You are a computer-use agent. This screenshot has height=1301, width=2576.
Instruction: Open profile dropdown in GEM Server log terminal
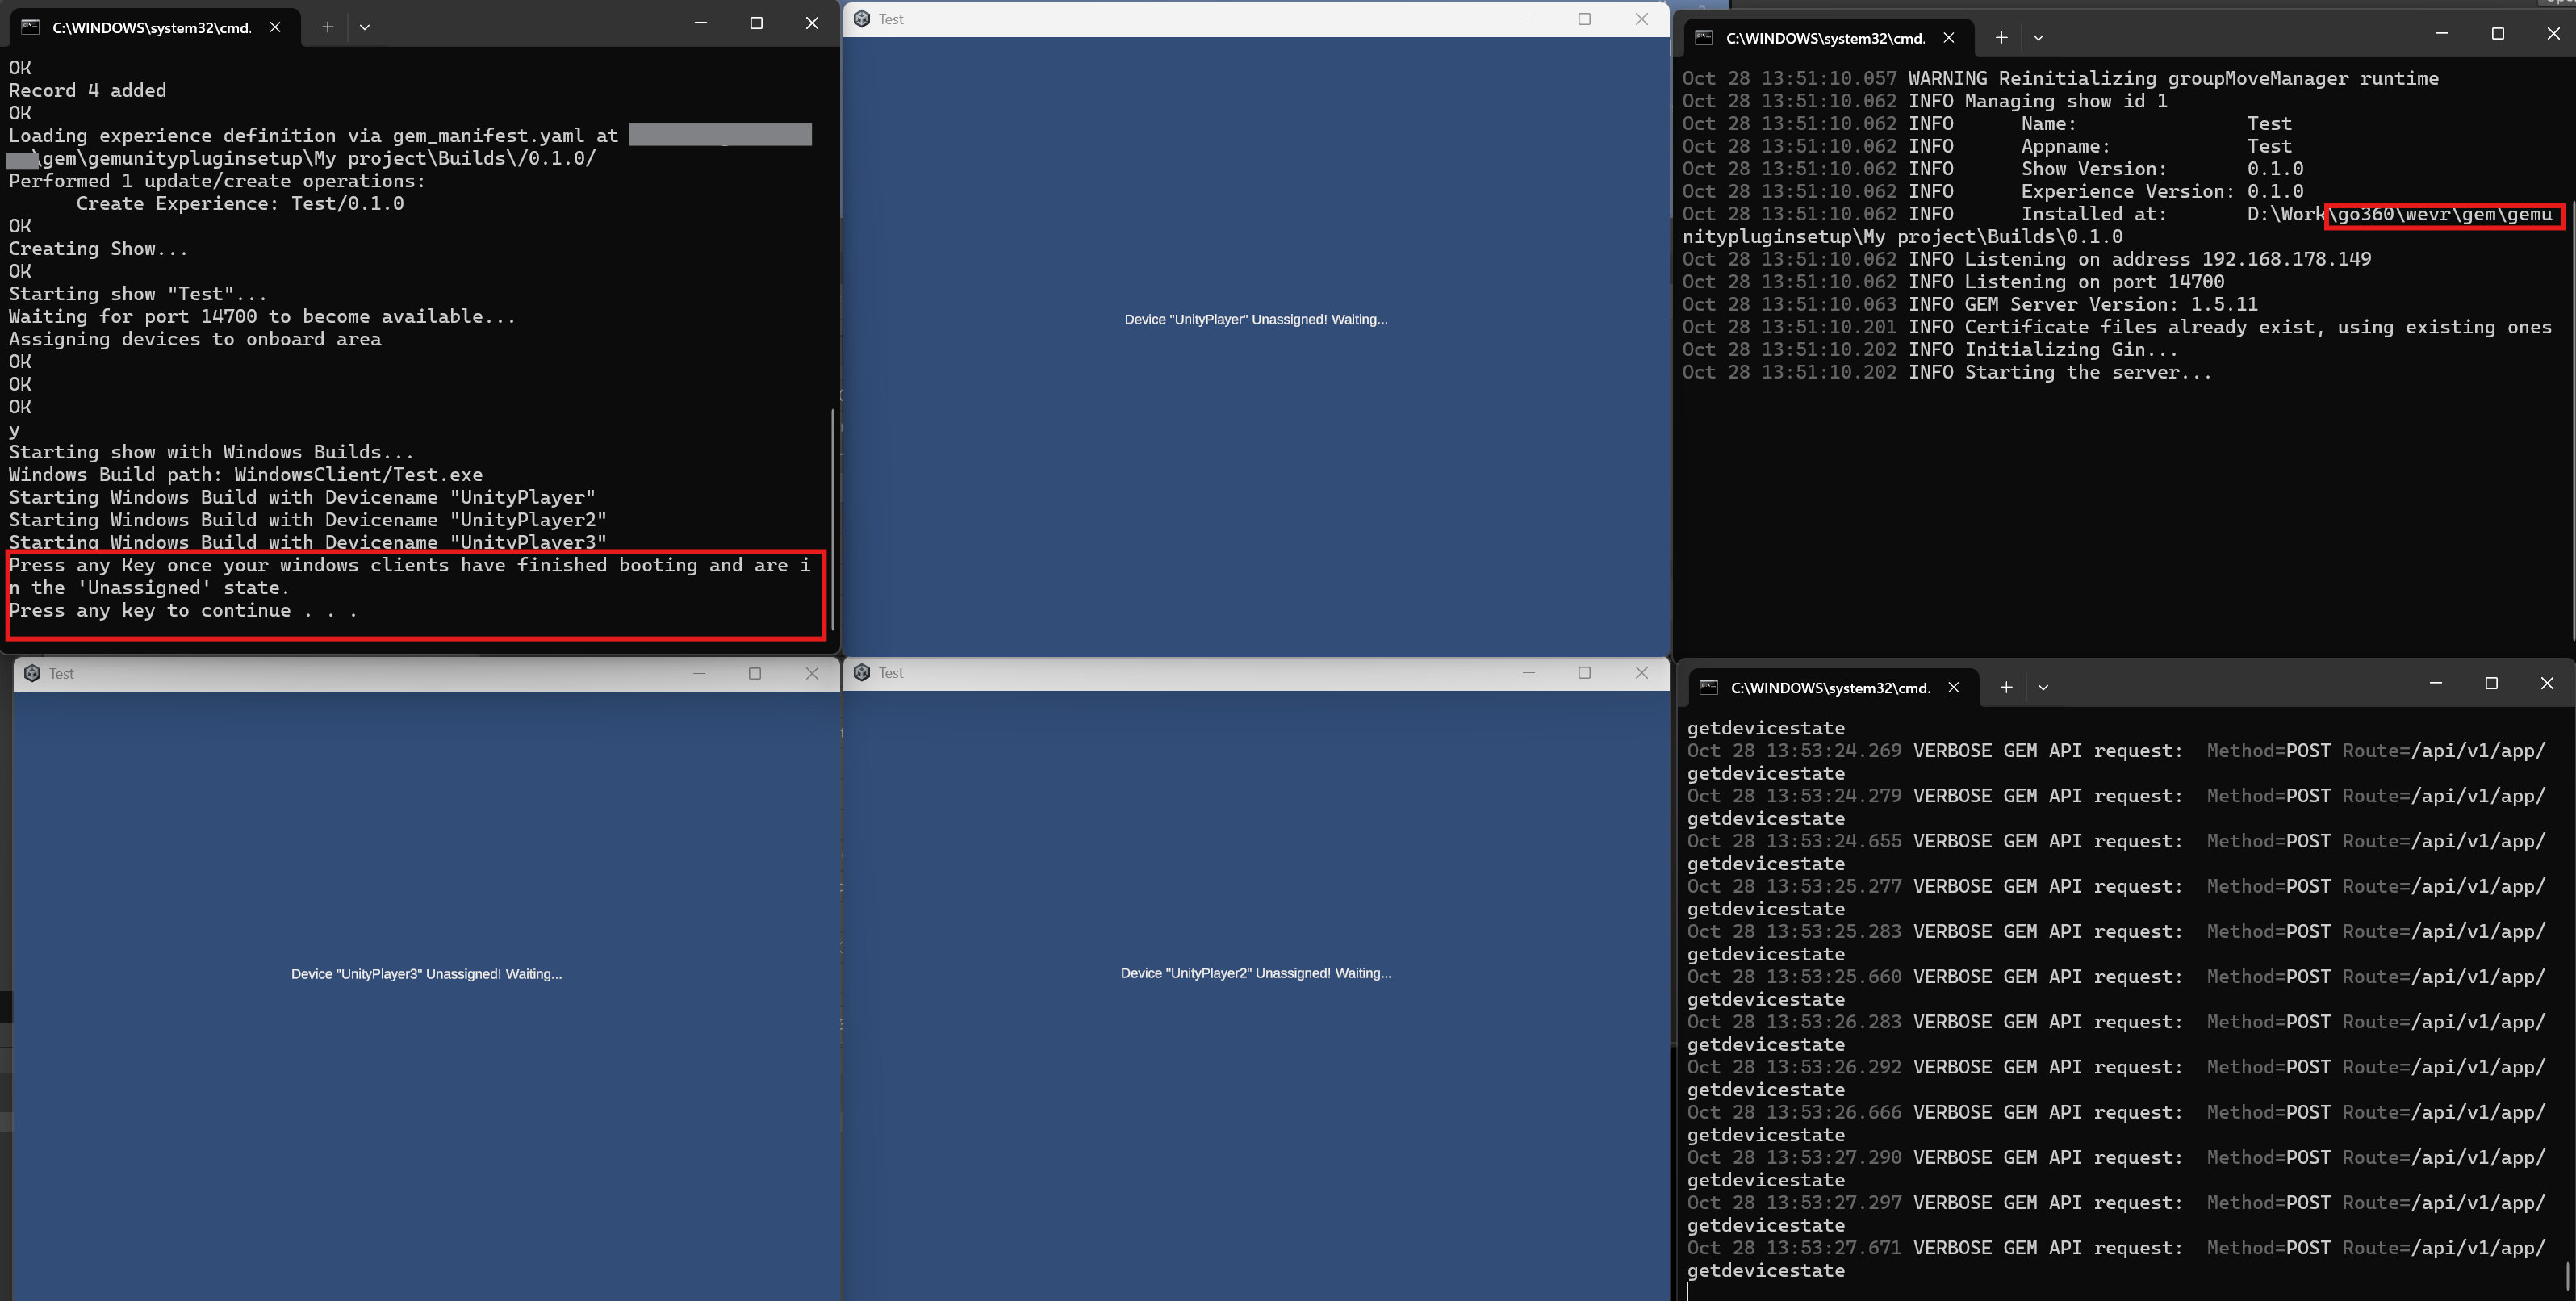tap(2038, 38)
